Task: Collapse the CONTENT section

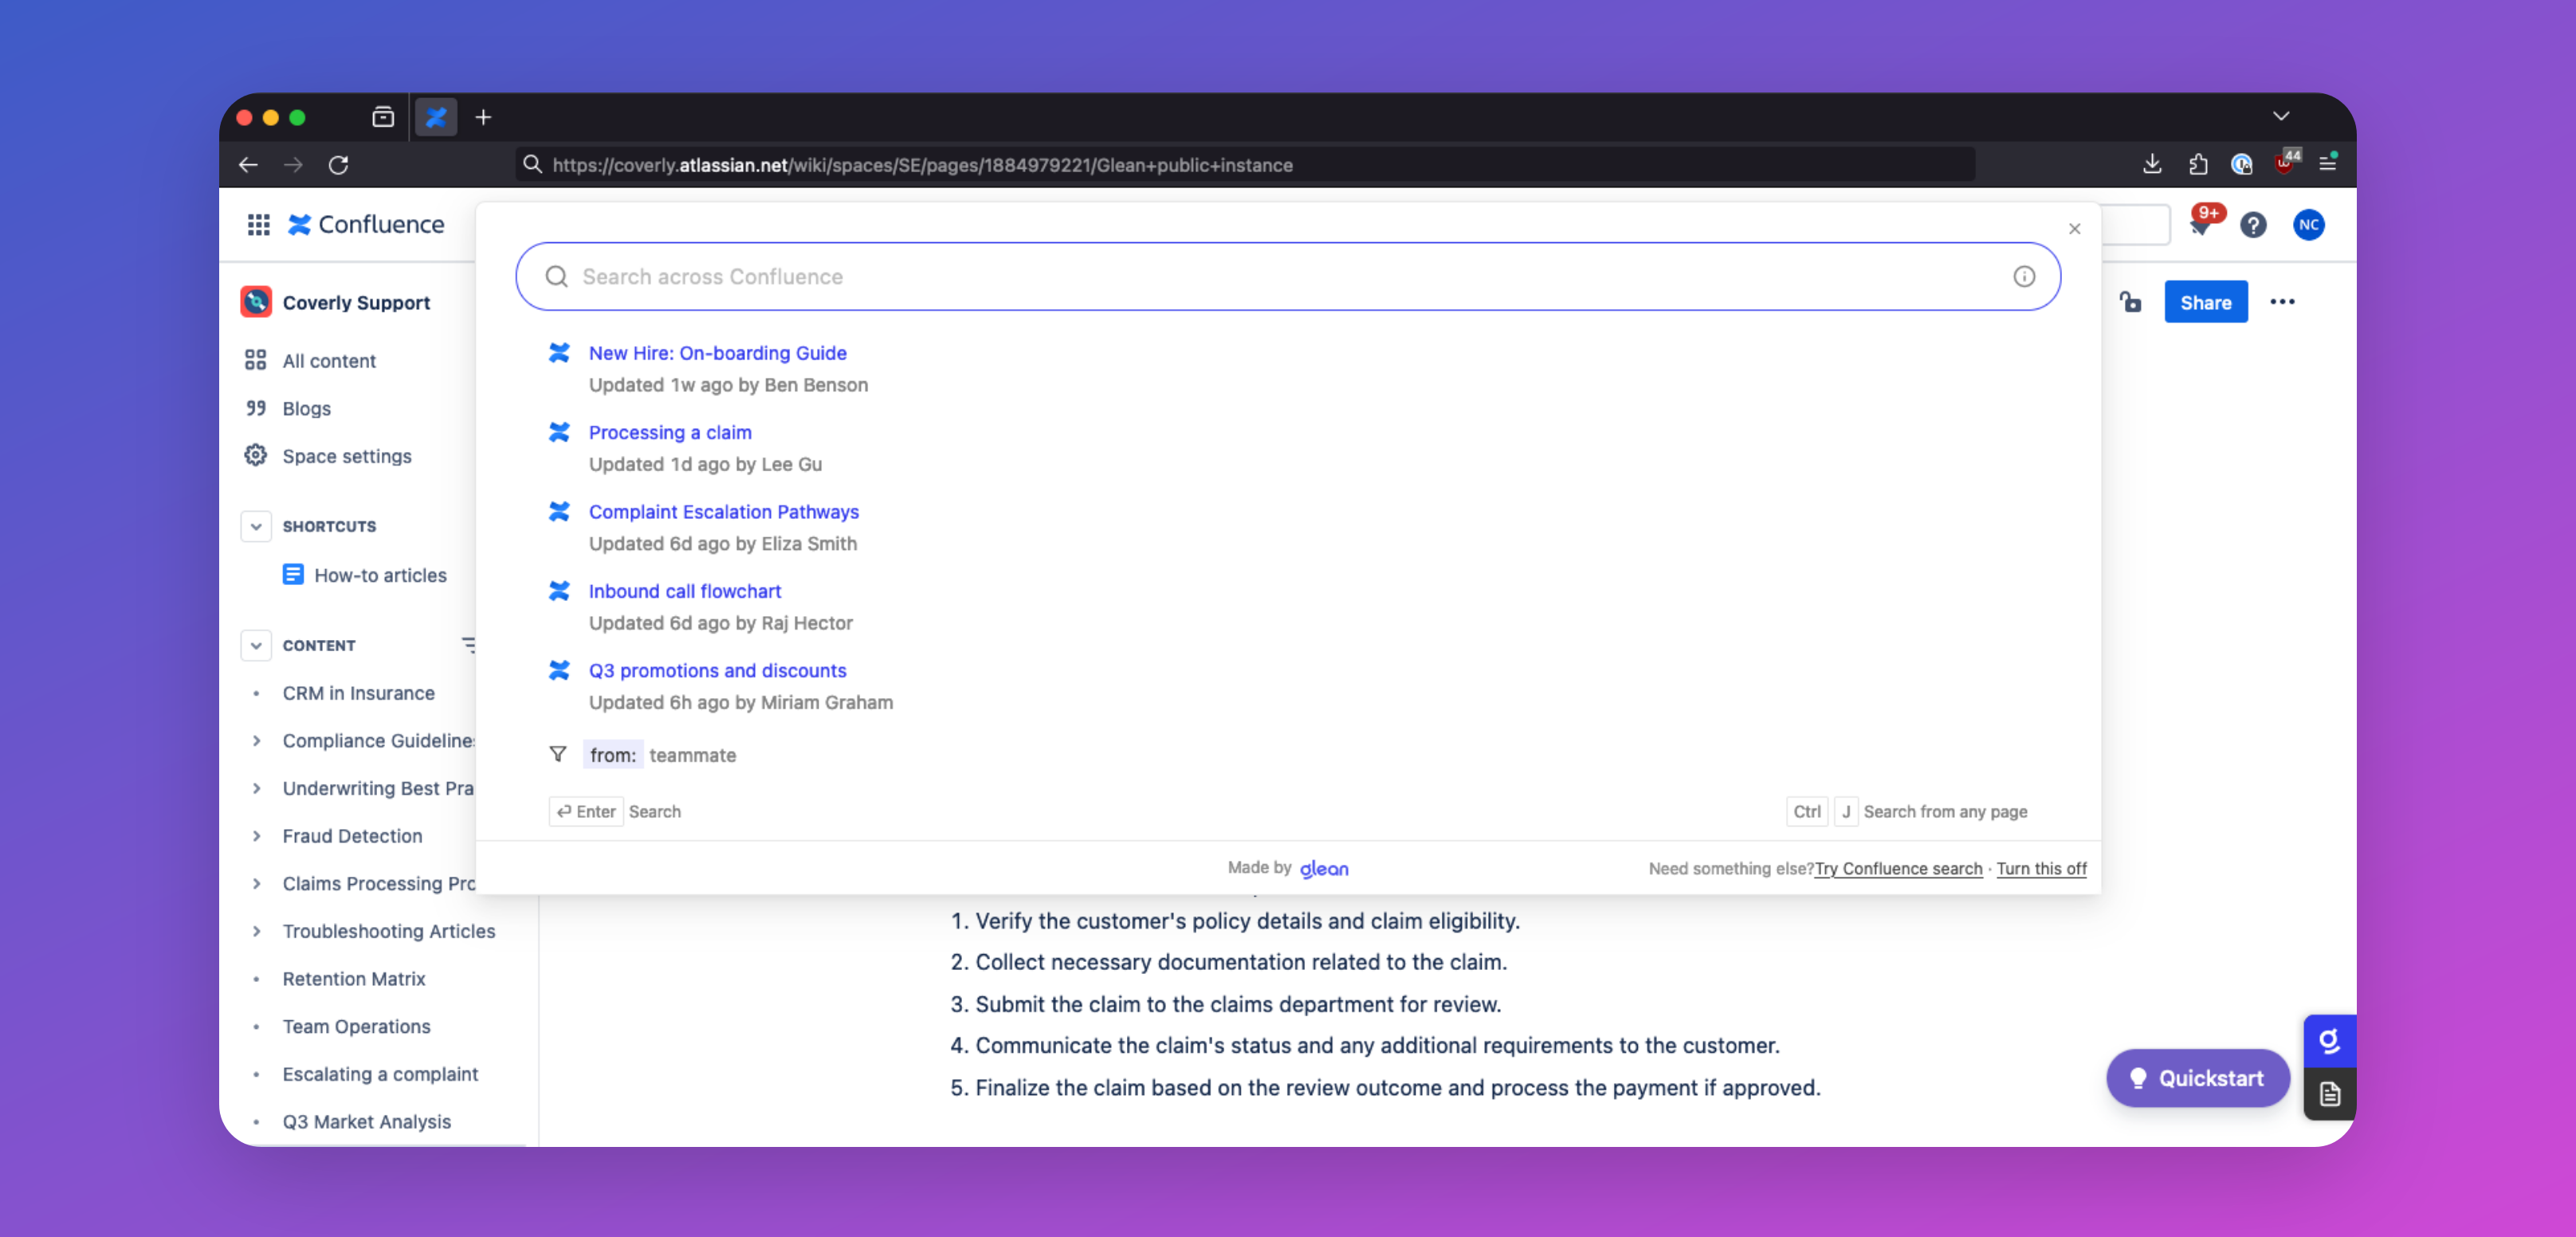Action: click(256, 645)
